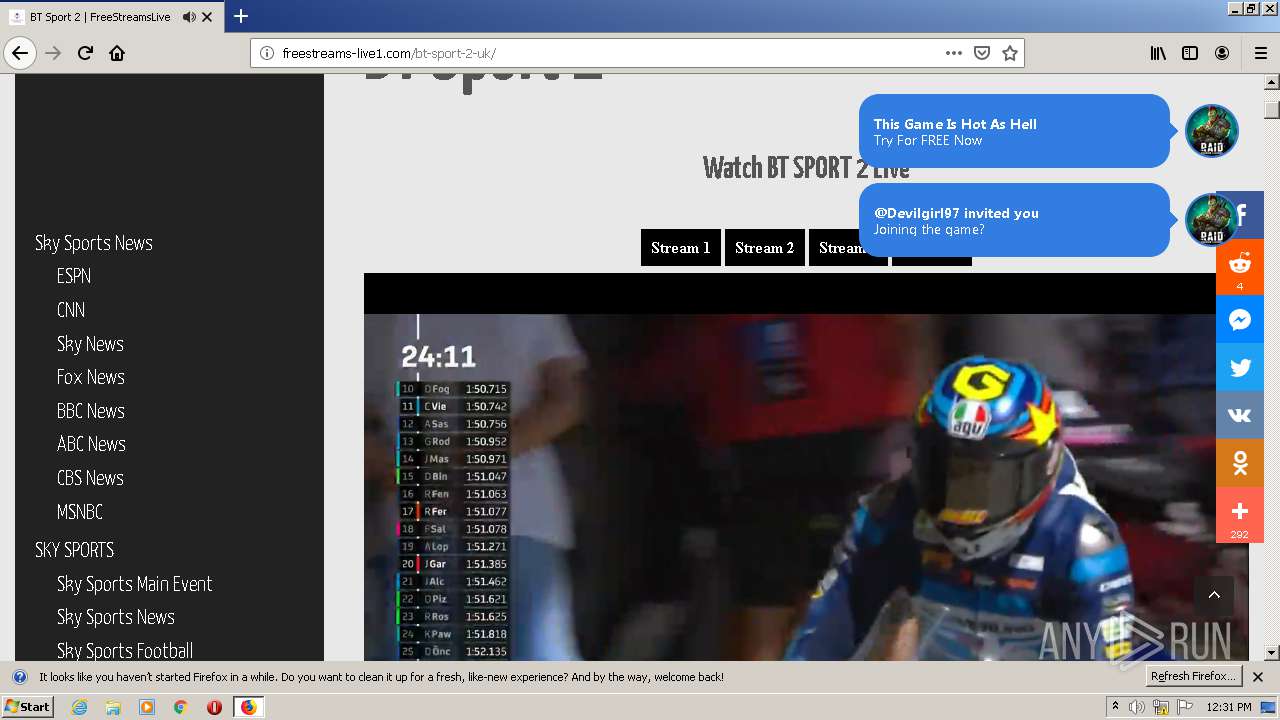Select Firefox taskbar button
Image resolution: width=1280 pixels, height=720 pixels.
pyautogui.click(x=248, y=707)
